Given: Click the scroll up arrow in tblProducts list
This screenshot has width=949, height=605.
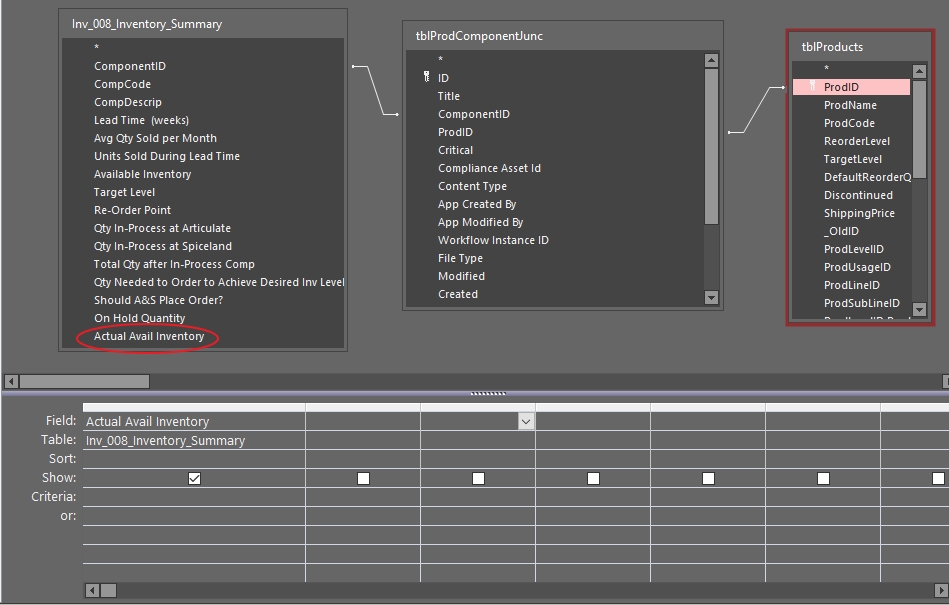Looking at the screenshot, I should [x=919, y=71].
